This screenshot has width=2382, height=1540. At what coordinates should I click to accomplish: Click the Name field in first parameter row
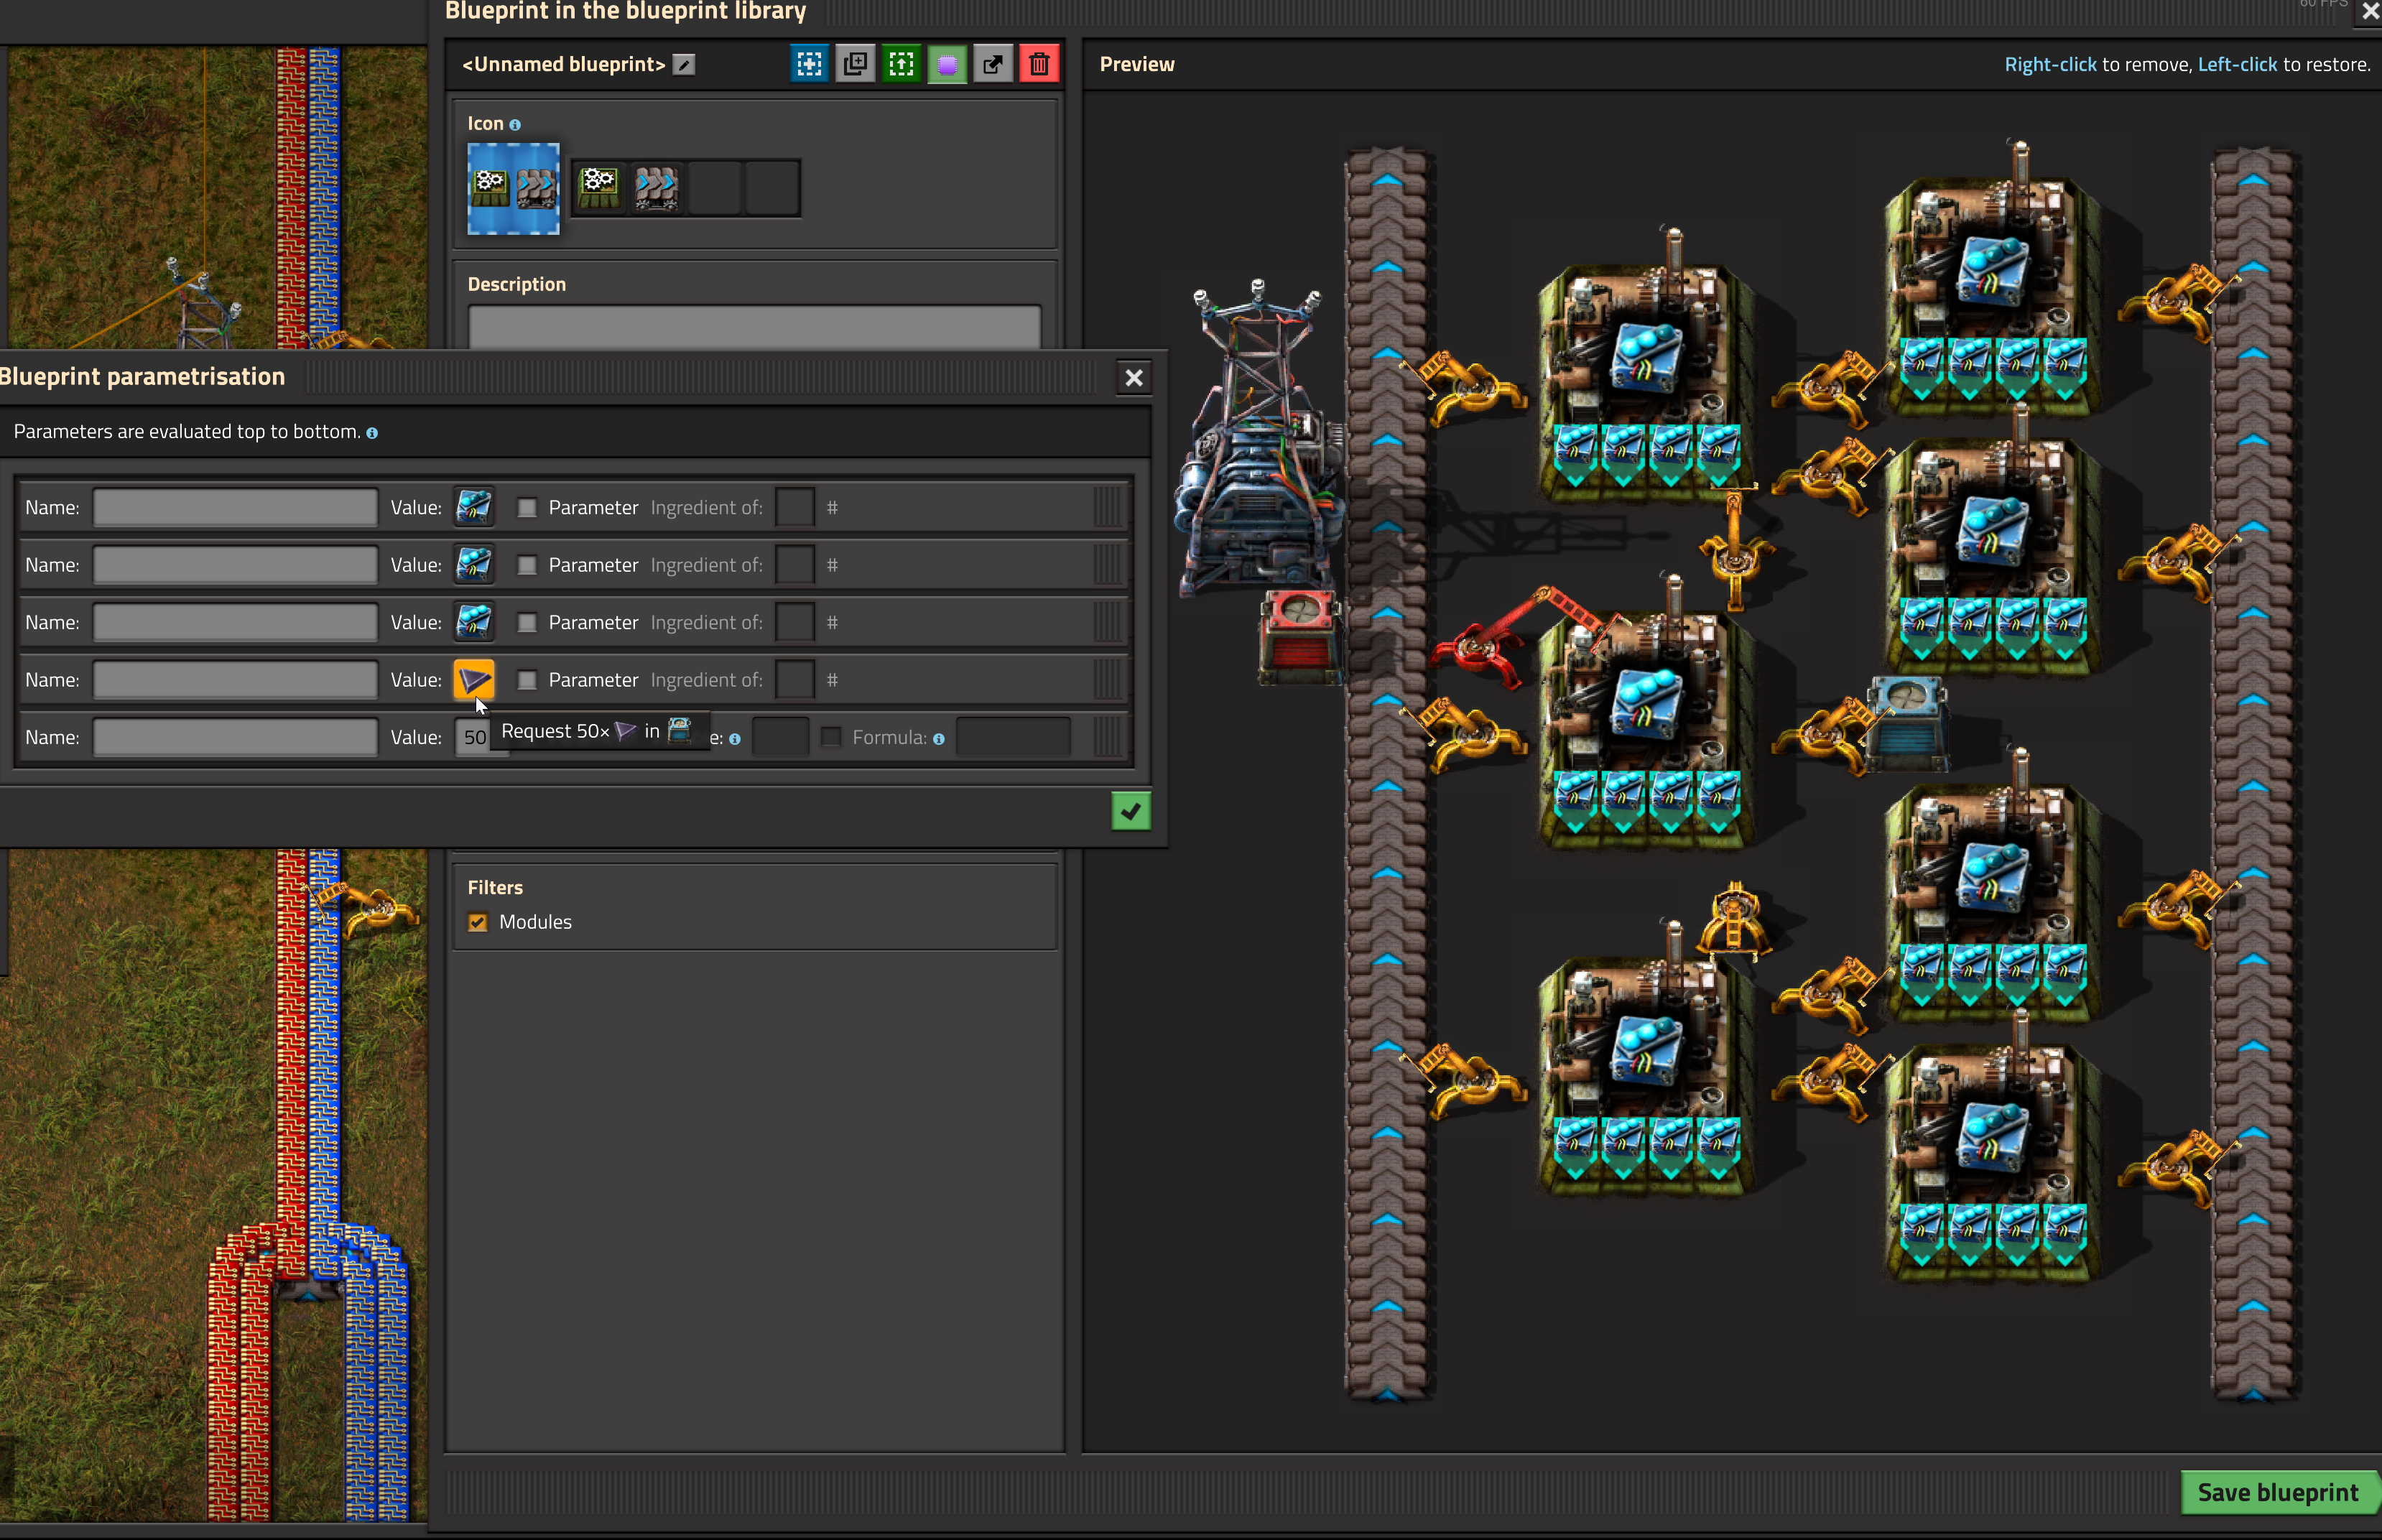point(235,507)
